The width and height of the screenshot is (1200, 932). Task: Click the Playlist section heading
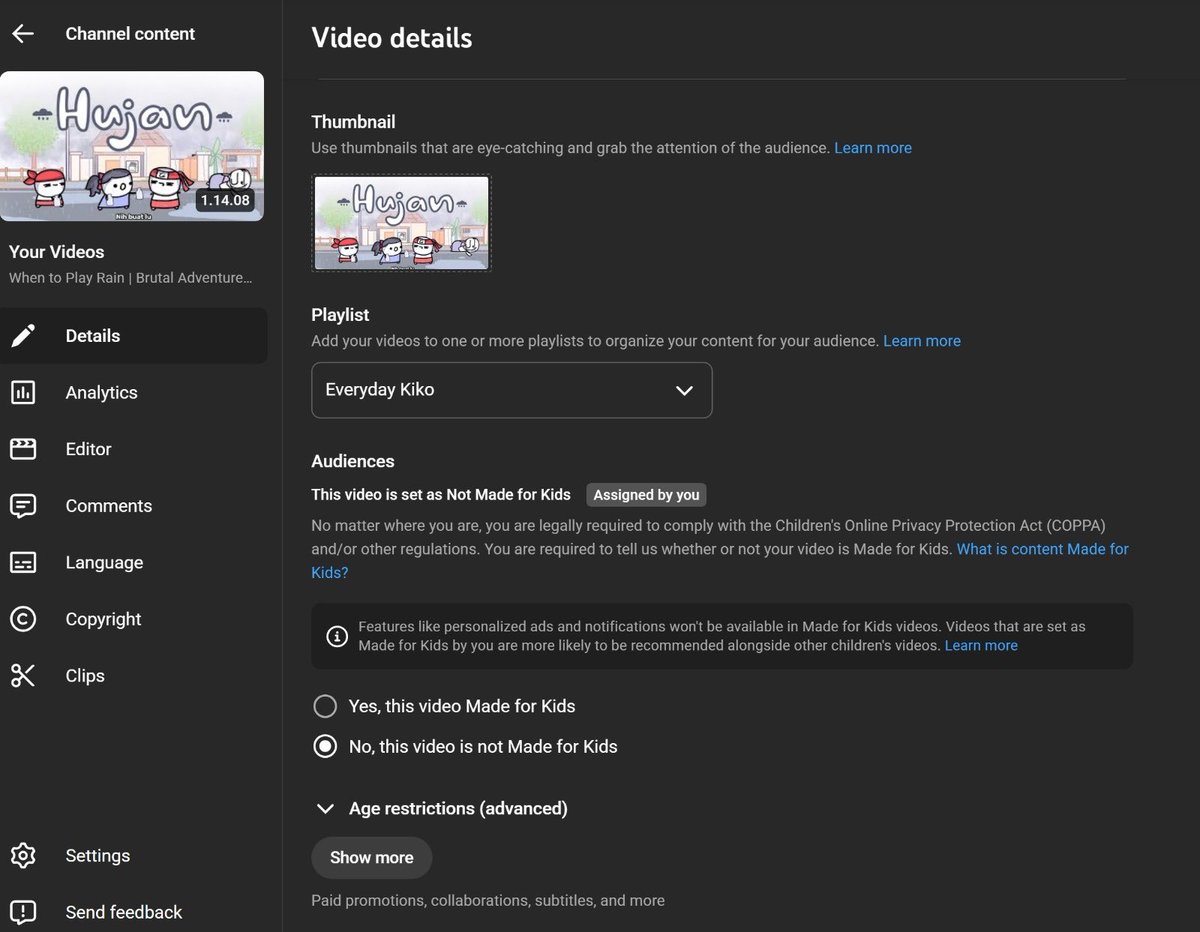coord(340,315)
